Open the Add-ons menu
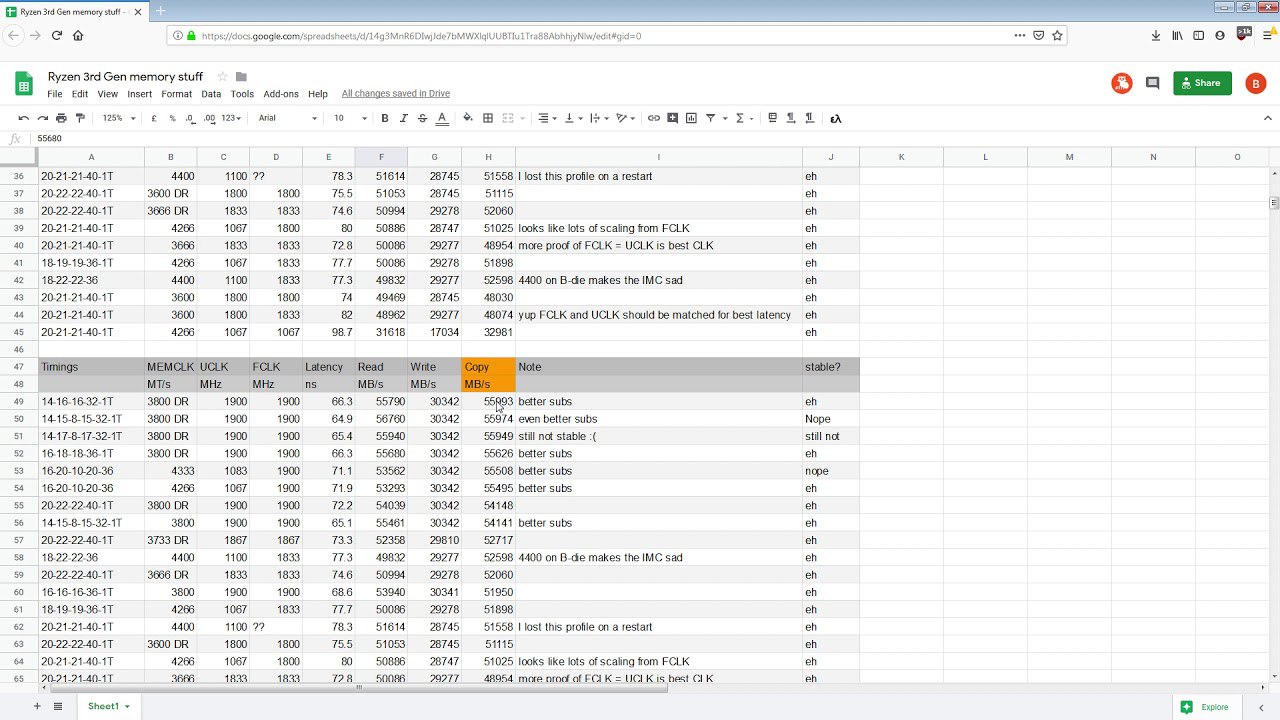1280x720 pixels. (x=281, y=94)
